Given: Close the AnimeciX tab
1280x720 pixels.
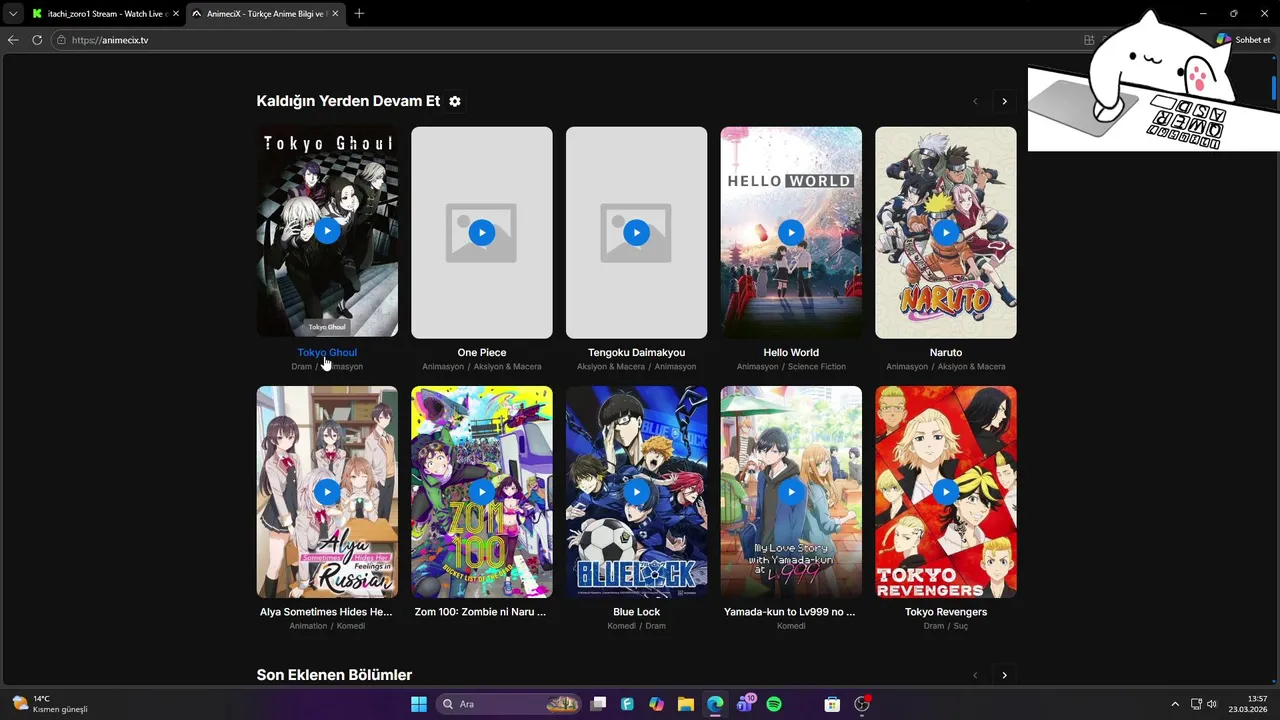Looking at the screenshot, I should click(x=336, y=14).
